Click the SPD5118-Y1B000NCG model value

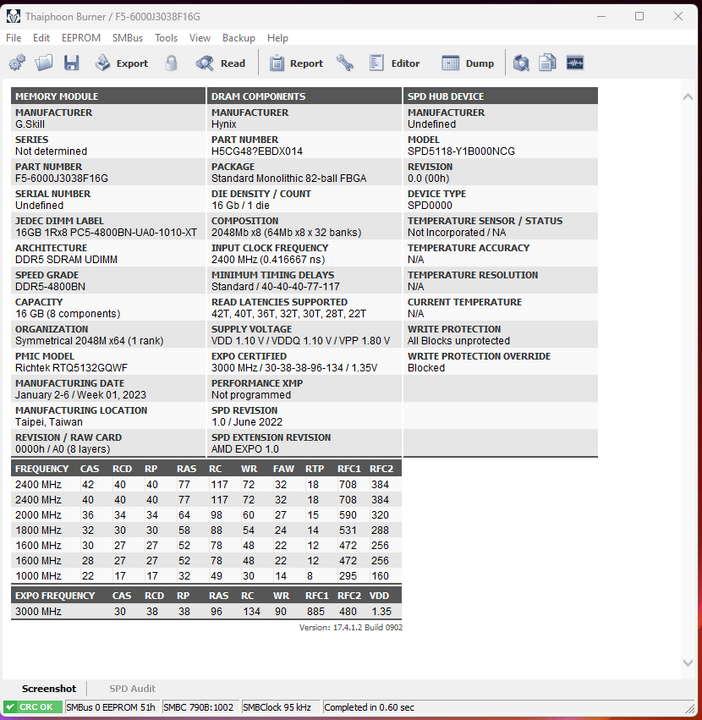click(x=461, y=151)
